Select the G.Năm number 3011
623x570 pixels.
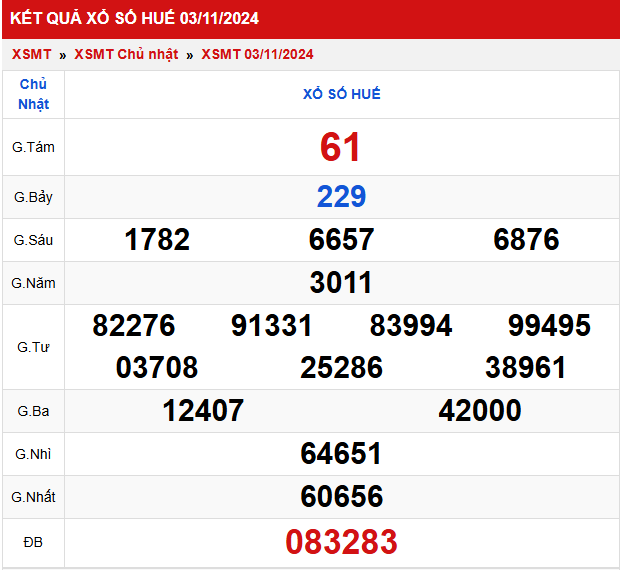pyautogui.click(x=341, y=283)
